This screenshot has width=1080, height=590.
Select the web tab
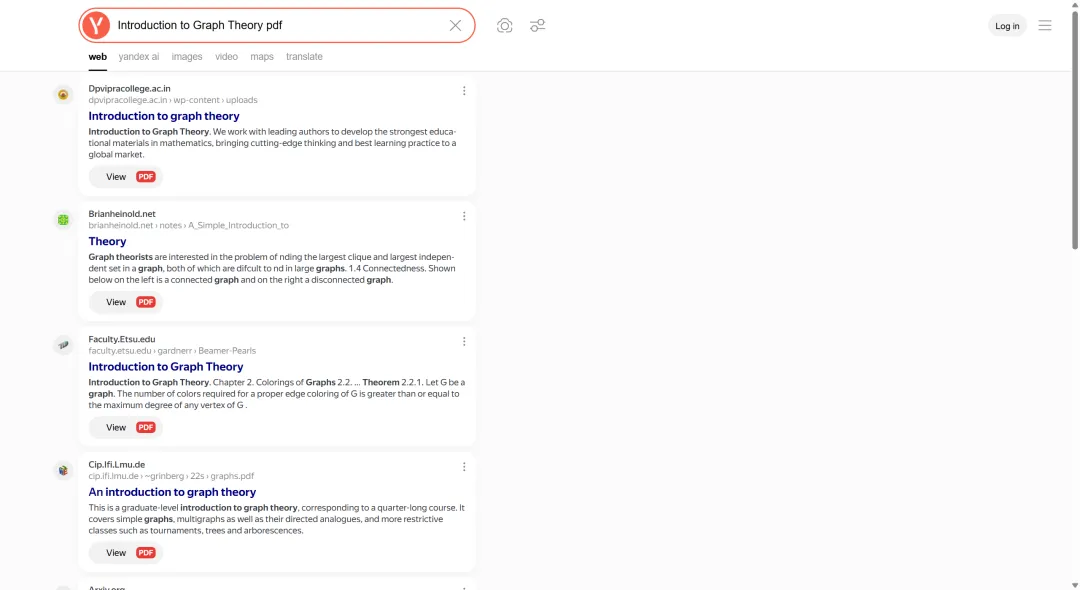[x=98, y=57]
